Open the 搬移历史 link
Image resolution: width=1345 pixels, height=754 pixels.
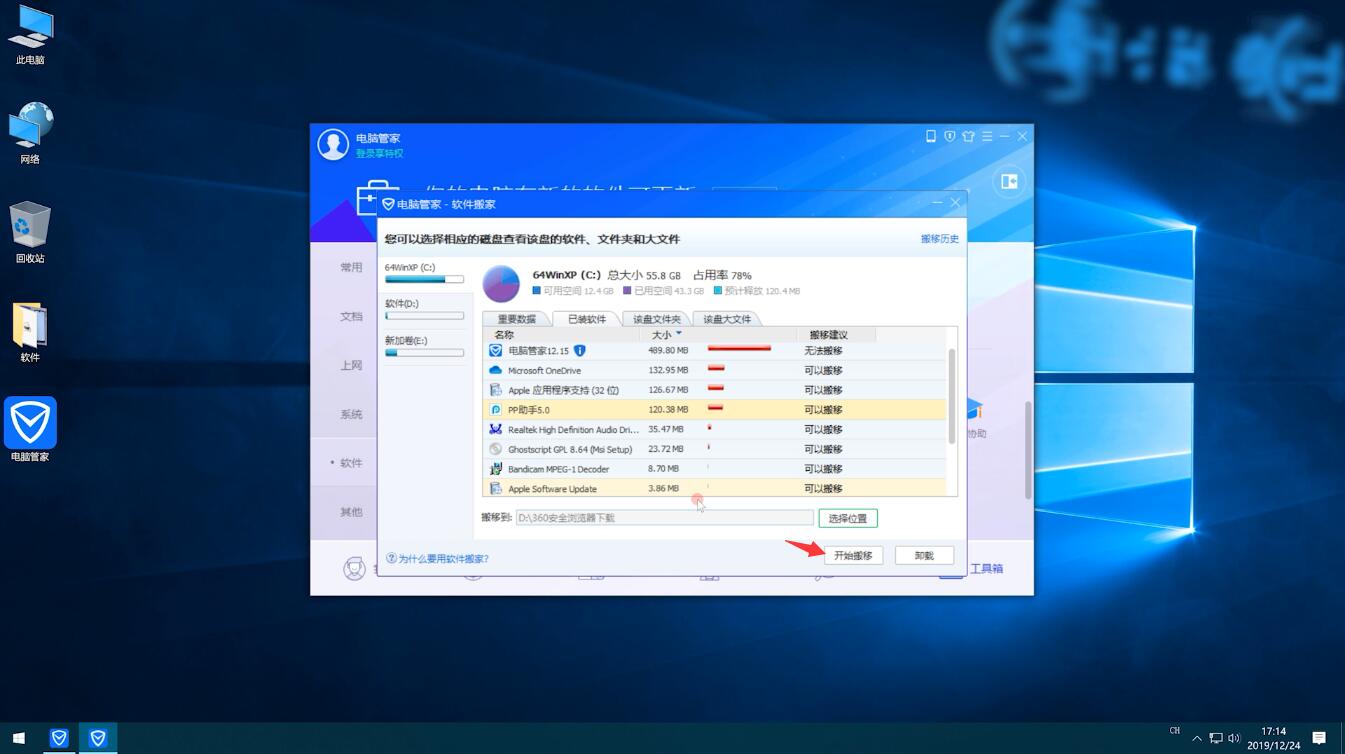coord(940,239)
